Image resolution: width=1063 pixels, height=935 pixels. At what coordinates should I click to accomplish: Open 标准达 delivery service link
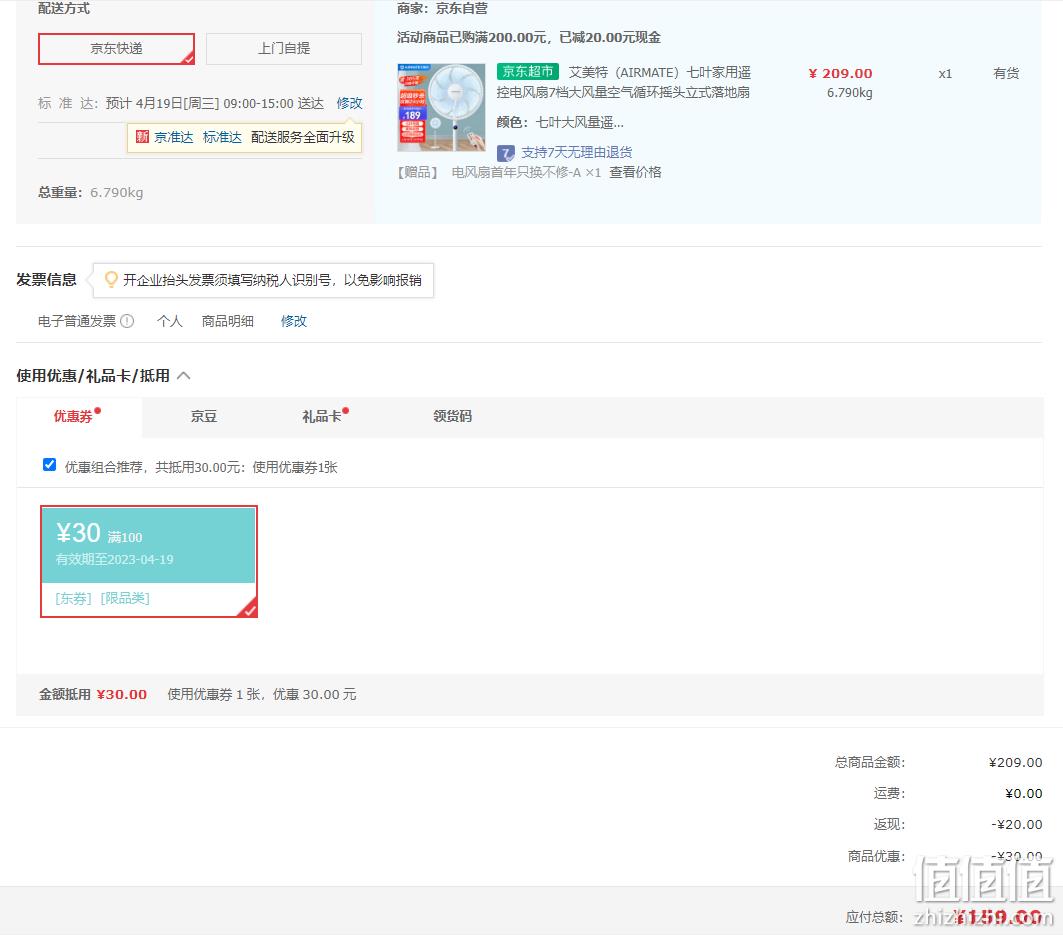click(x=222, y=137)
